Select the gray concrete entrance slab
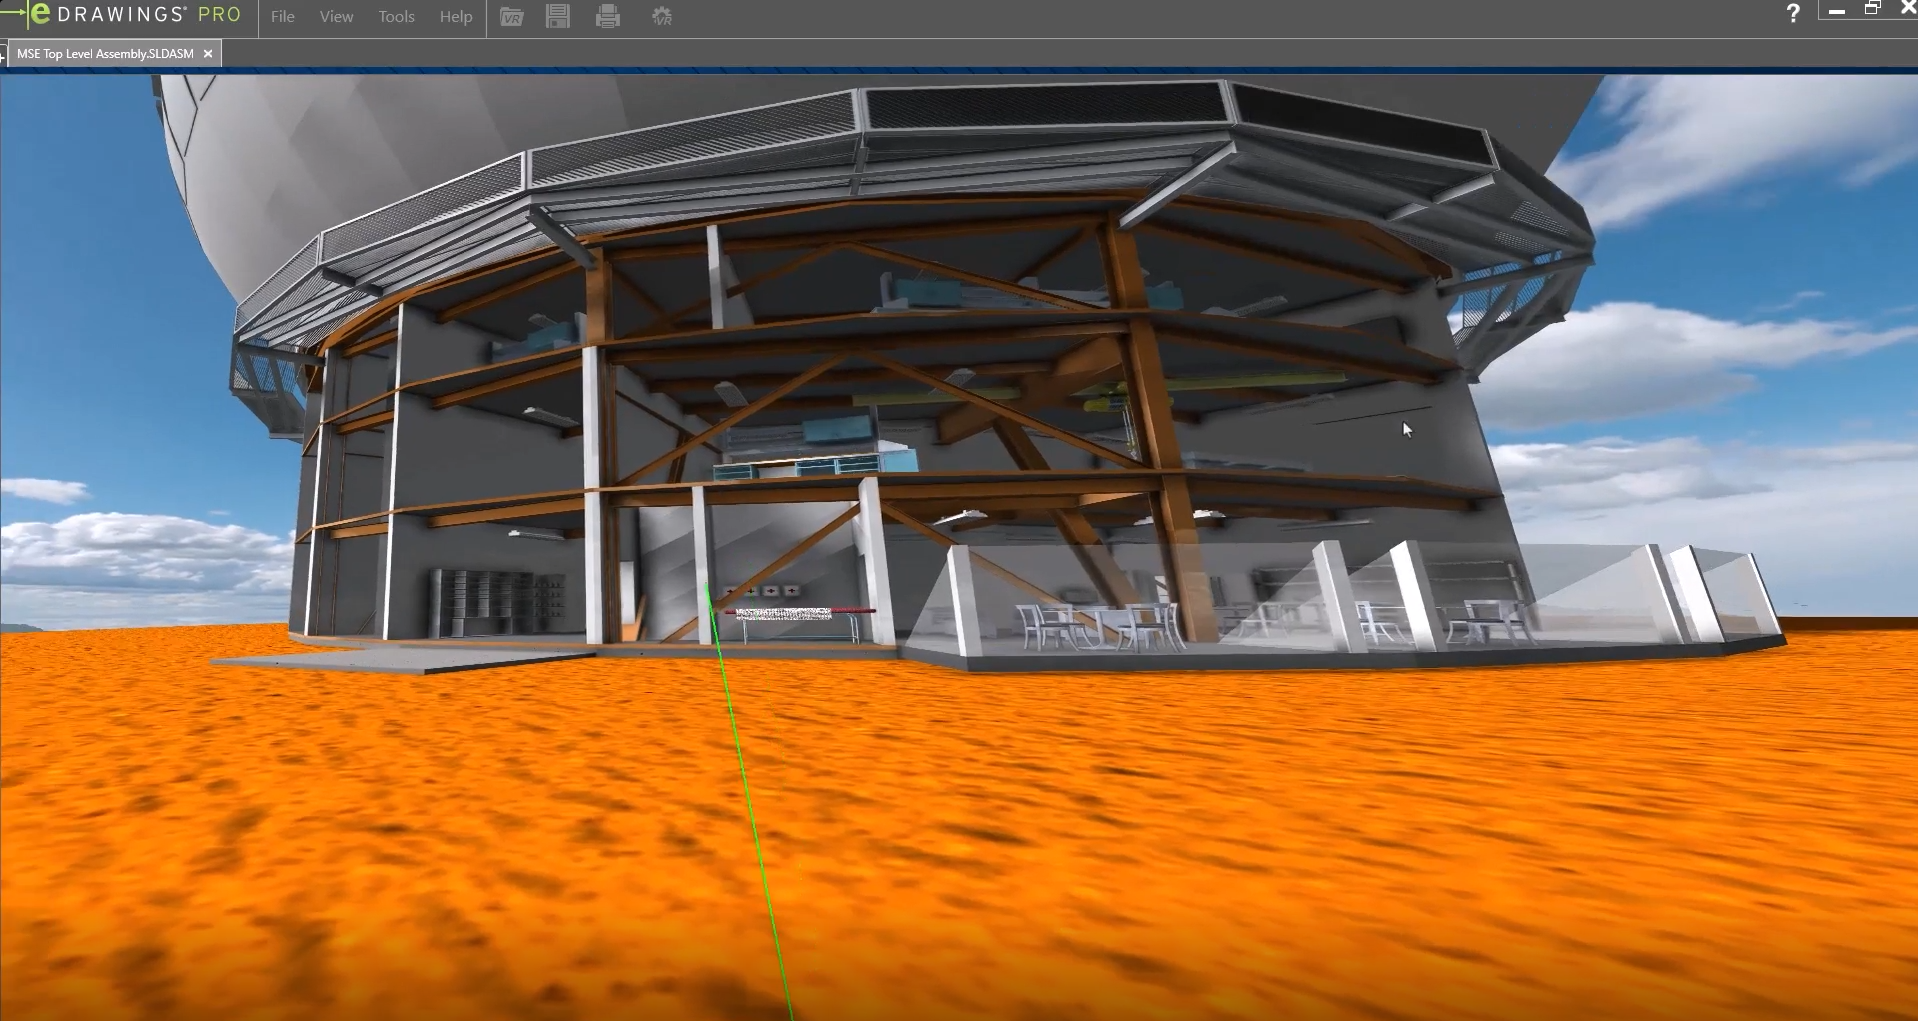Screen dimensions: 1918x1021 click(x=400, y=658)
